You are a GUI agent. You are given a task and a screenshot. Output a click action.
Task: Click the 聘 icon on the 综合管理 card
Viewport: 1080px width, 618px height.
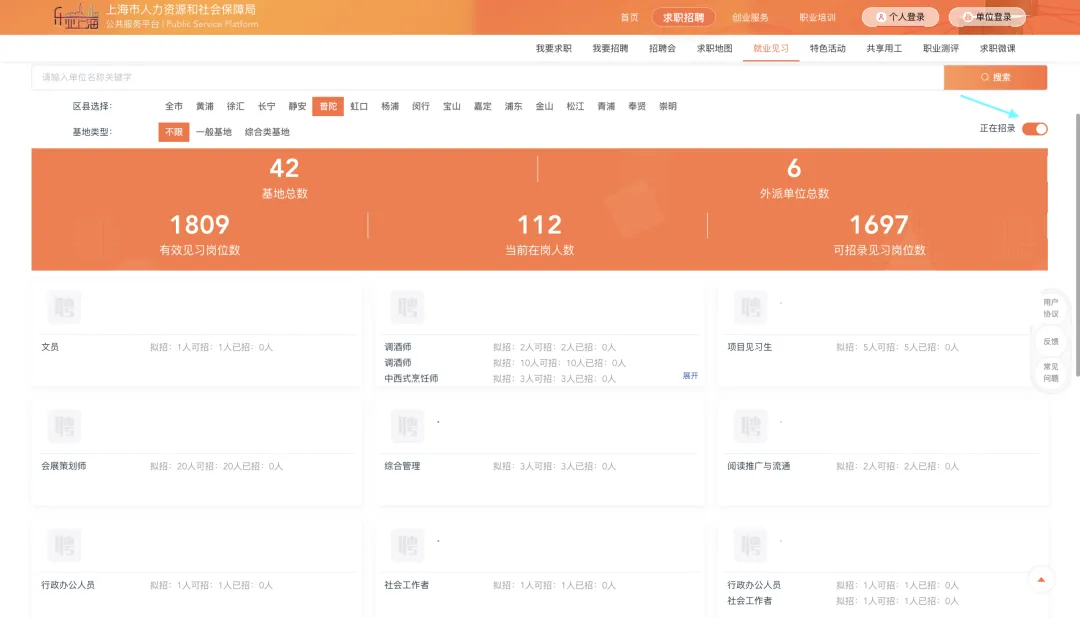[407, 426]
